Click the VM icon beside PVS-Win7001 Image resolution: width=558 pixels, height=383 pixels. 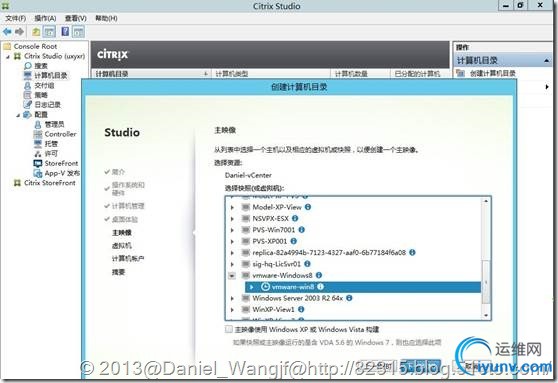(x=246, y=230)
